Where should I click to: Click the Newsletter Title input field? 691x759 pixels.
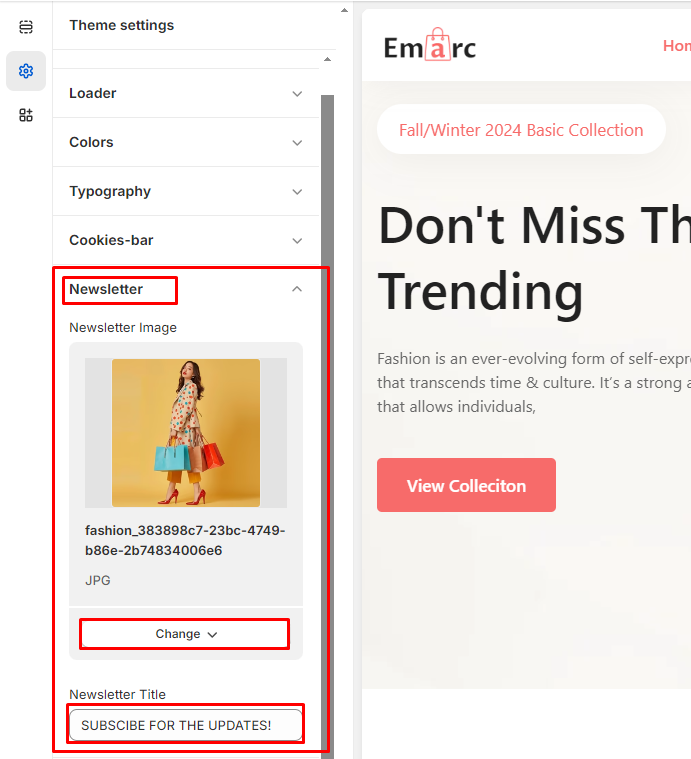tap(186, 725)
